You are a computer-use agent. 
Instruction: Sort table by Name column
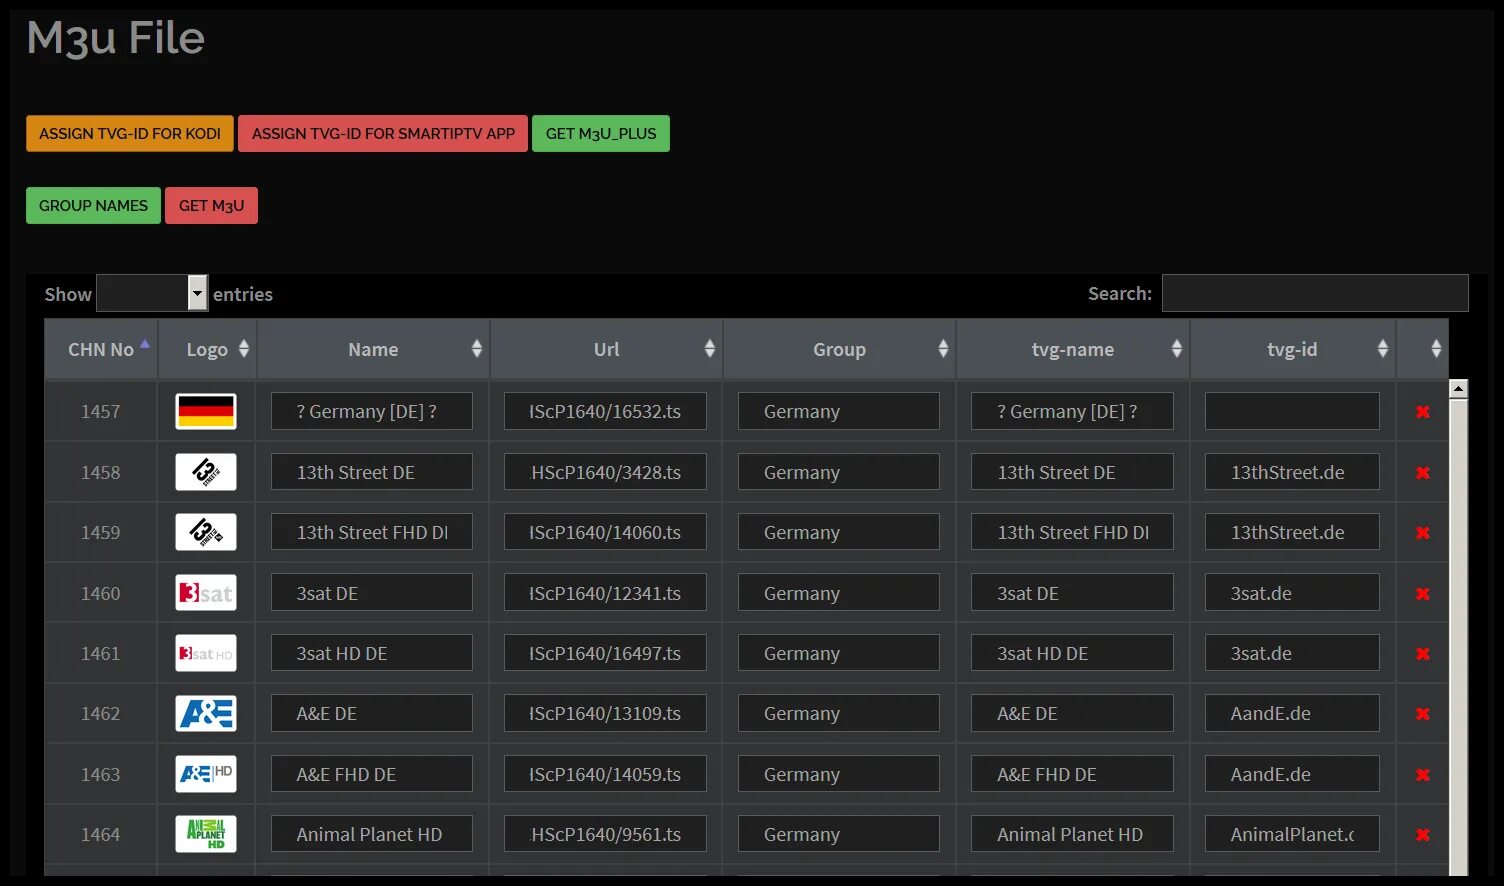373,349
